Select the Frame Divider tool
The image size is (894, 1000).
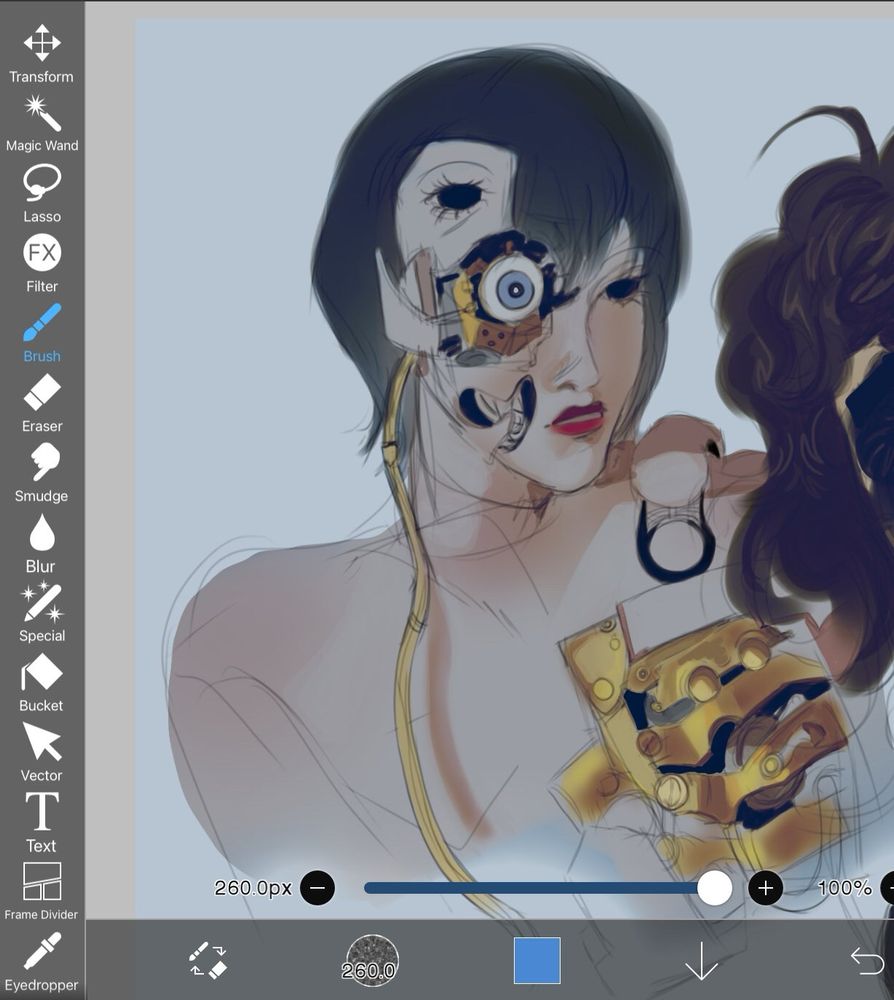(x=41, y=891)
